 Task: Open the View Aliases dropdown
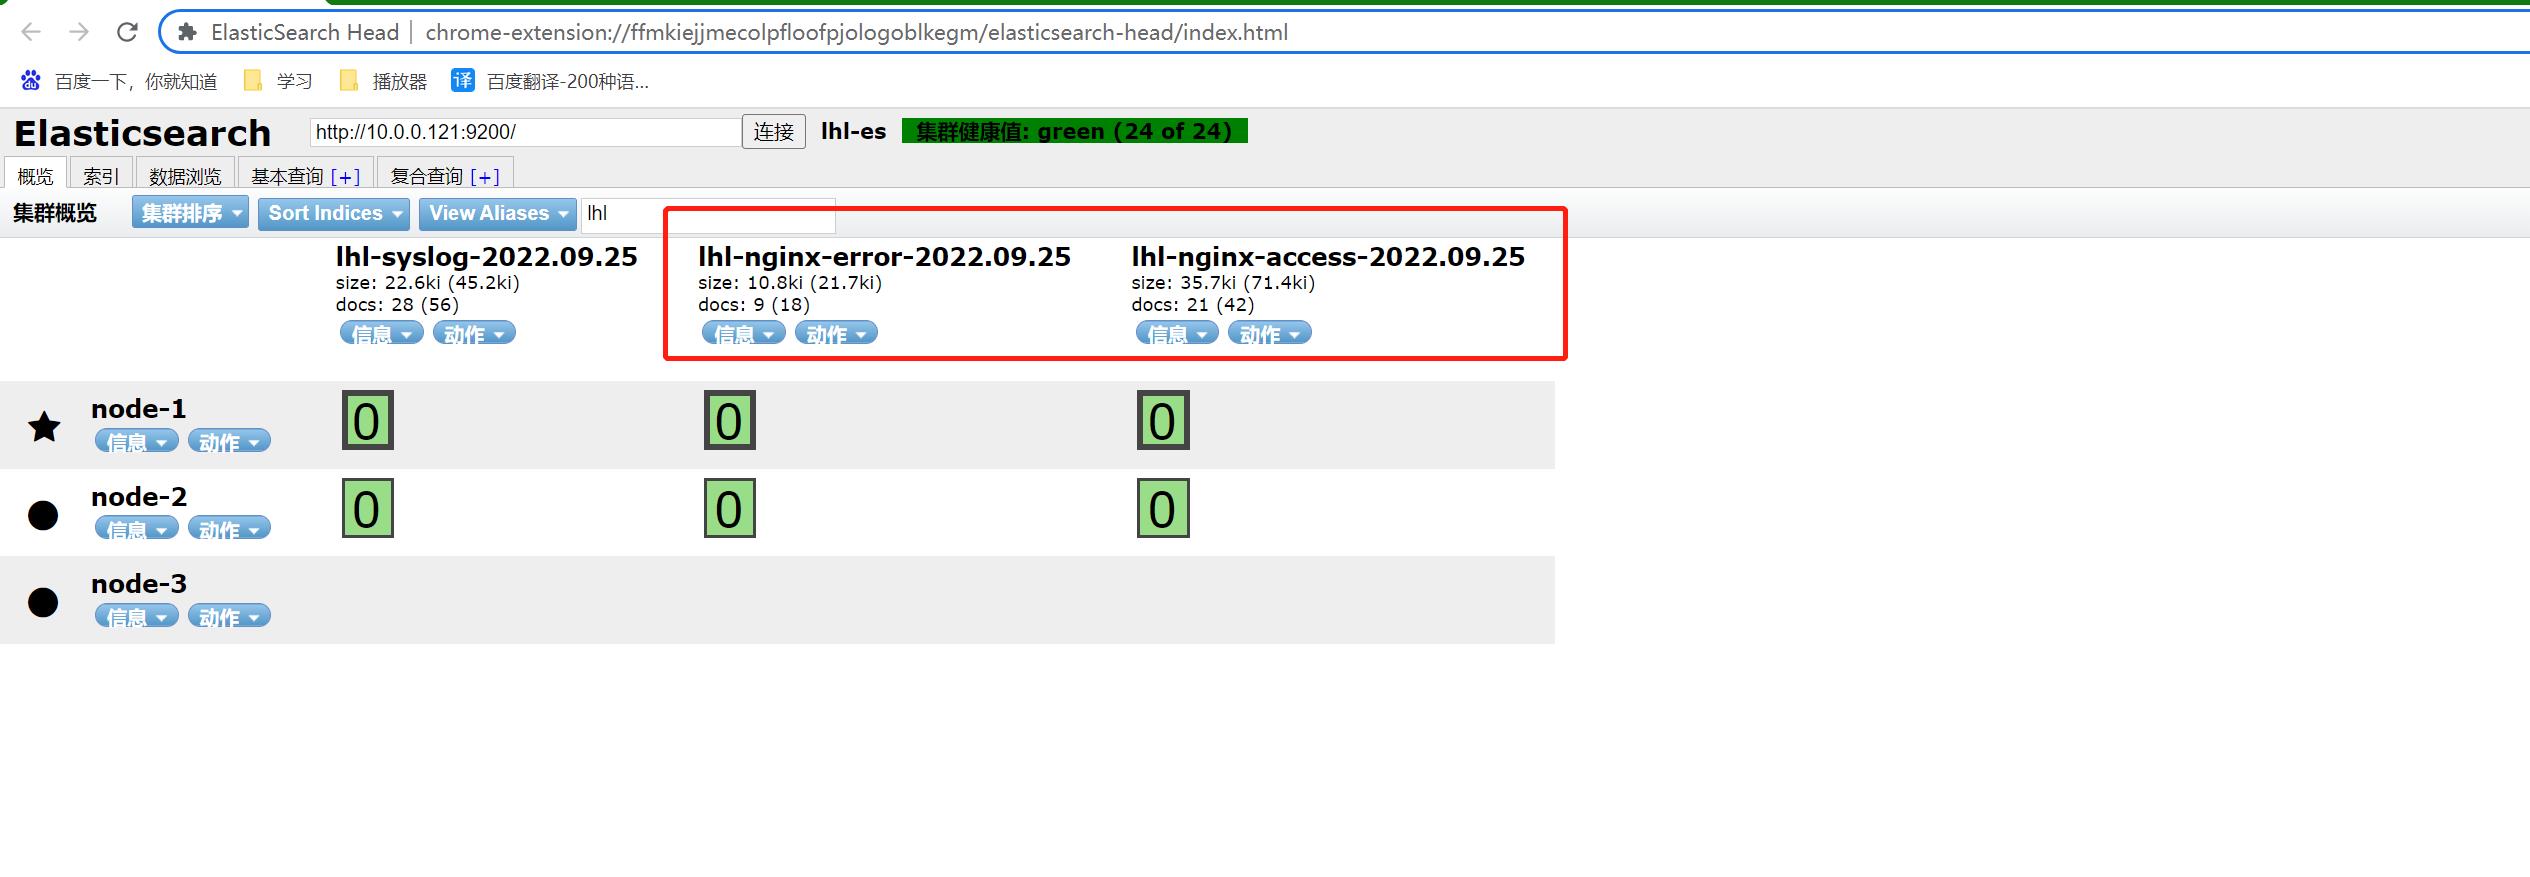pos(498,213)
